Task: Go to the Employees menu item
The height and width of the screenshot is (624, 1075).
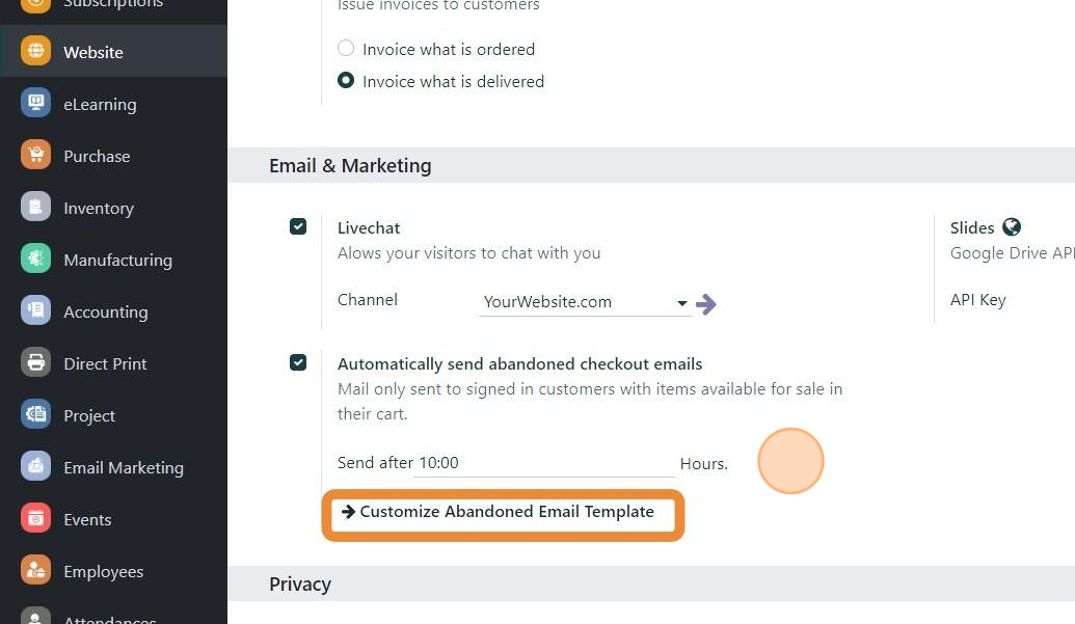Action: point(103,572)
